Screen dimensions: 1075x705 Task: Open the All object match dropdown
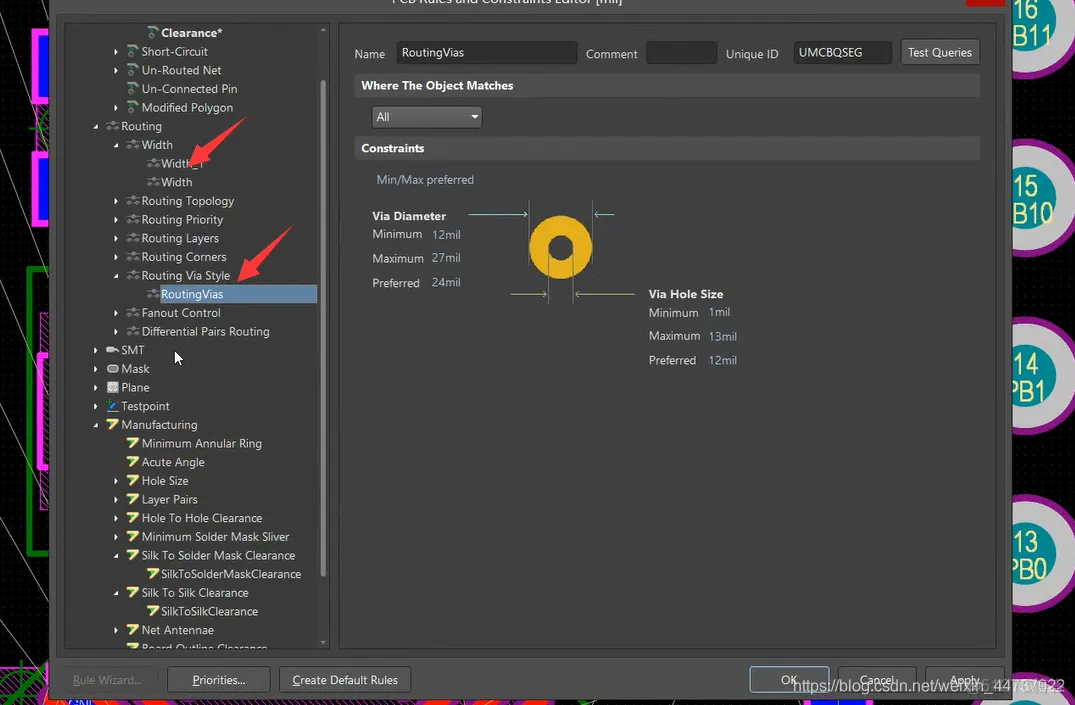pyautogui.click(x=426, y=117)
